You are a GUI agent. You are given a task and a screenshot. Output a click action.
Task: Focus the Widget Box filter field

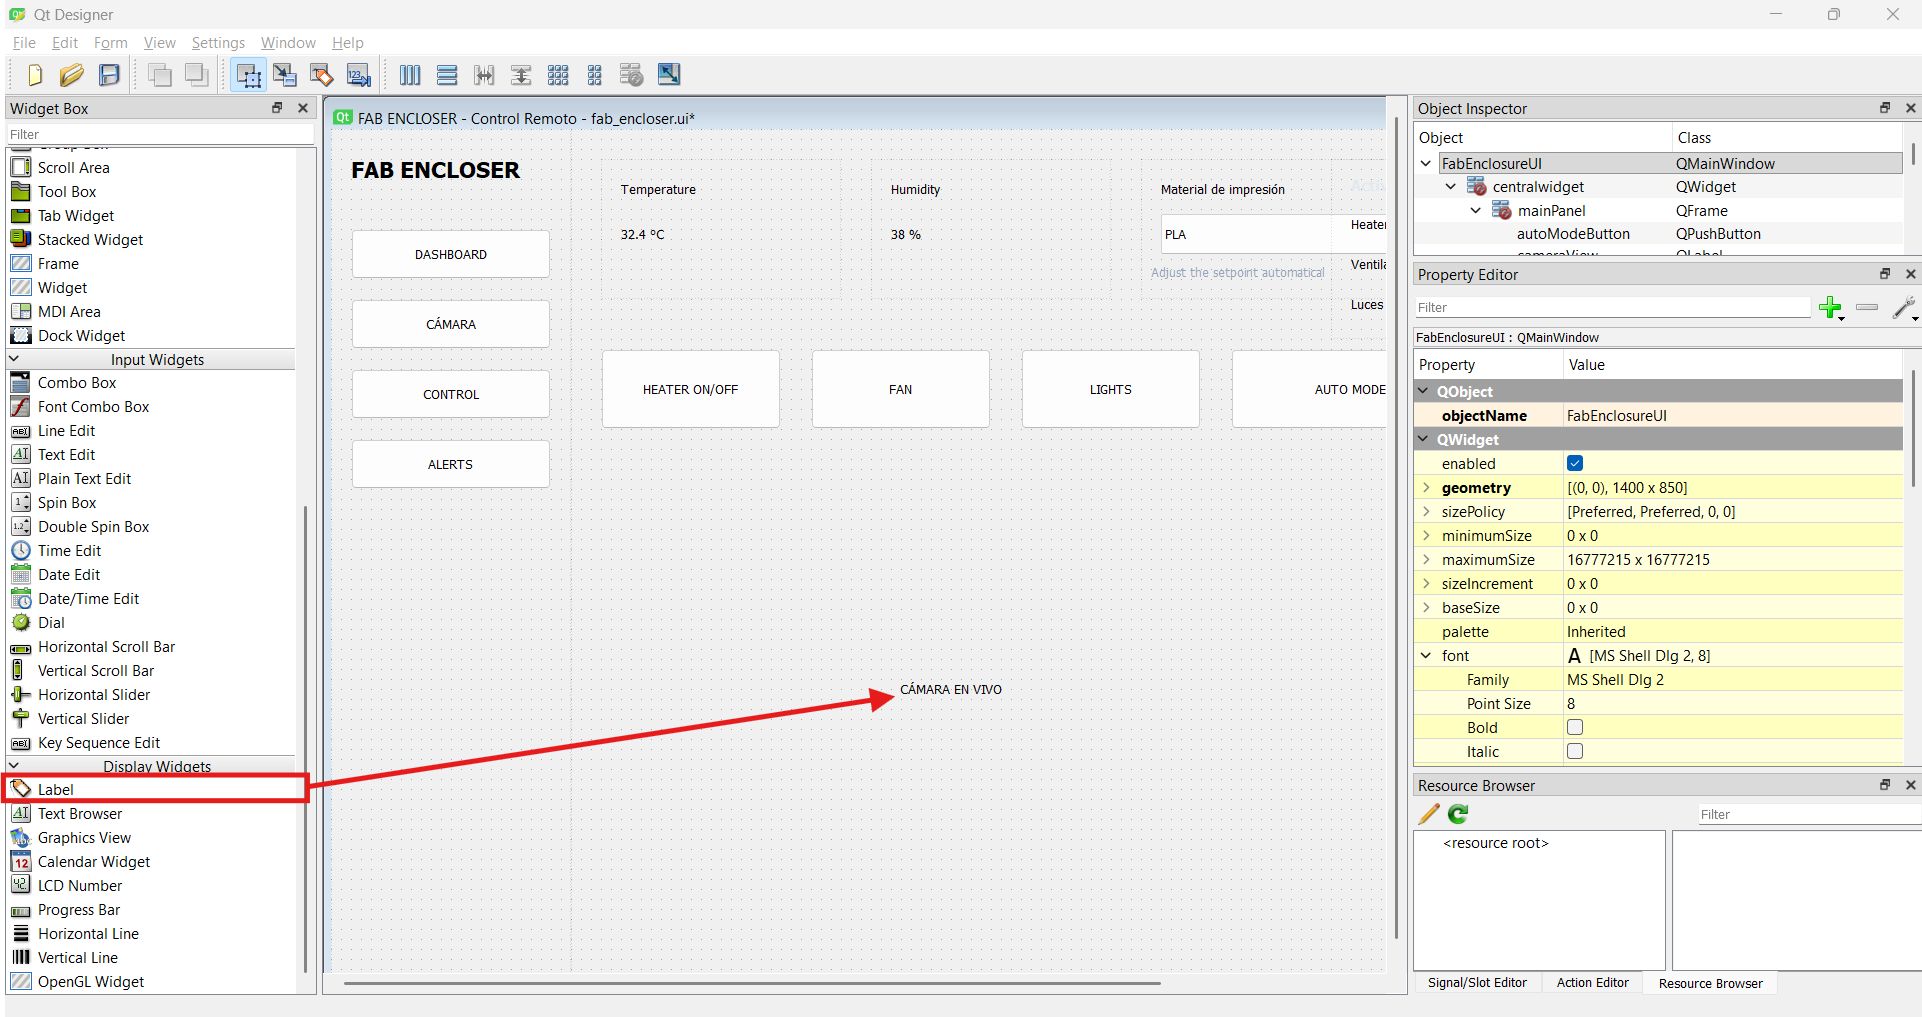coord(160,134)
